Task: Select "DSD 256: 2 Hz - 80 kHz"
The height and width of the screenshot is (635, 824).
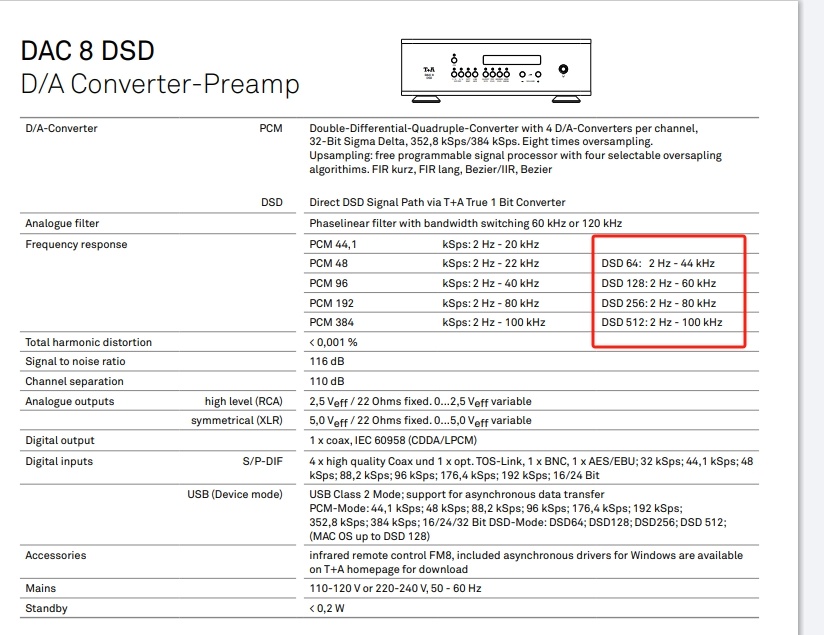Action: [x=658, y=303]
